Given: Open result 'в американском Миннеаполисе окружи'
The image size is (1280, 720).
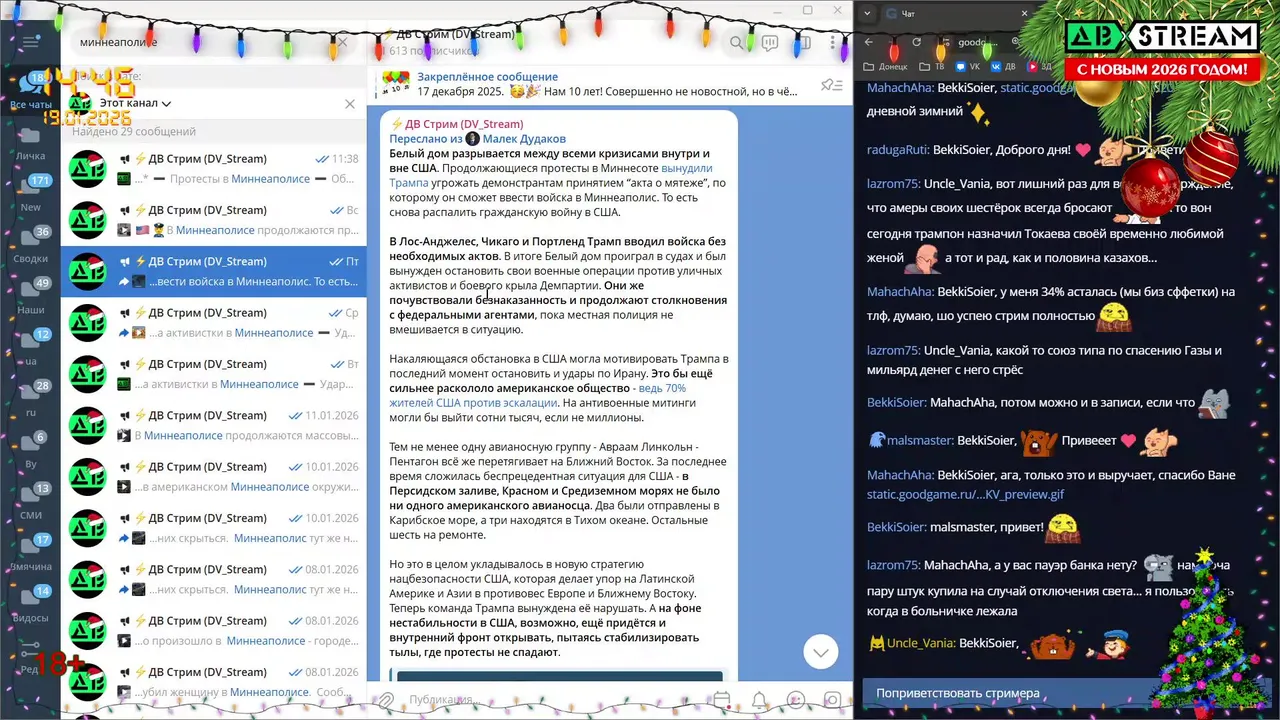Looking at the screenshot, I should tap(213, 477).
